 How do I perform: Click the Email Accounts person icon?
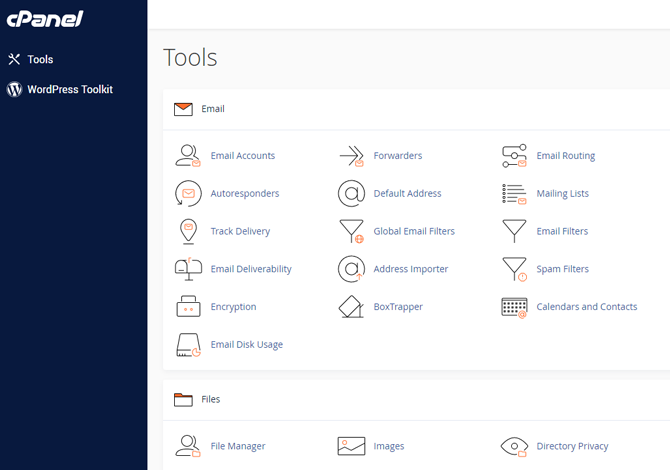(188, 156)
